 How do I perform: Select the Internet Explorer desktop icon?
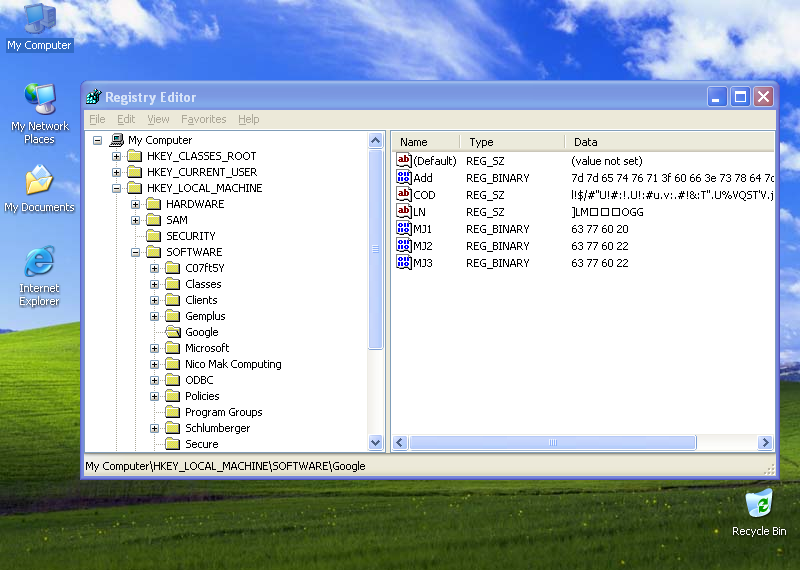coord(39,276)
